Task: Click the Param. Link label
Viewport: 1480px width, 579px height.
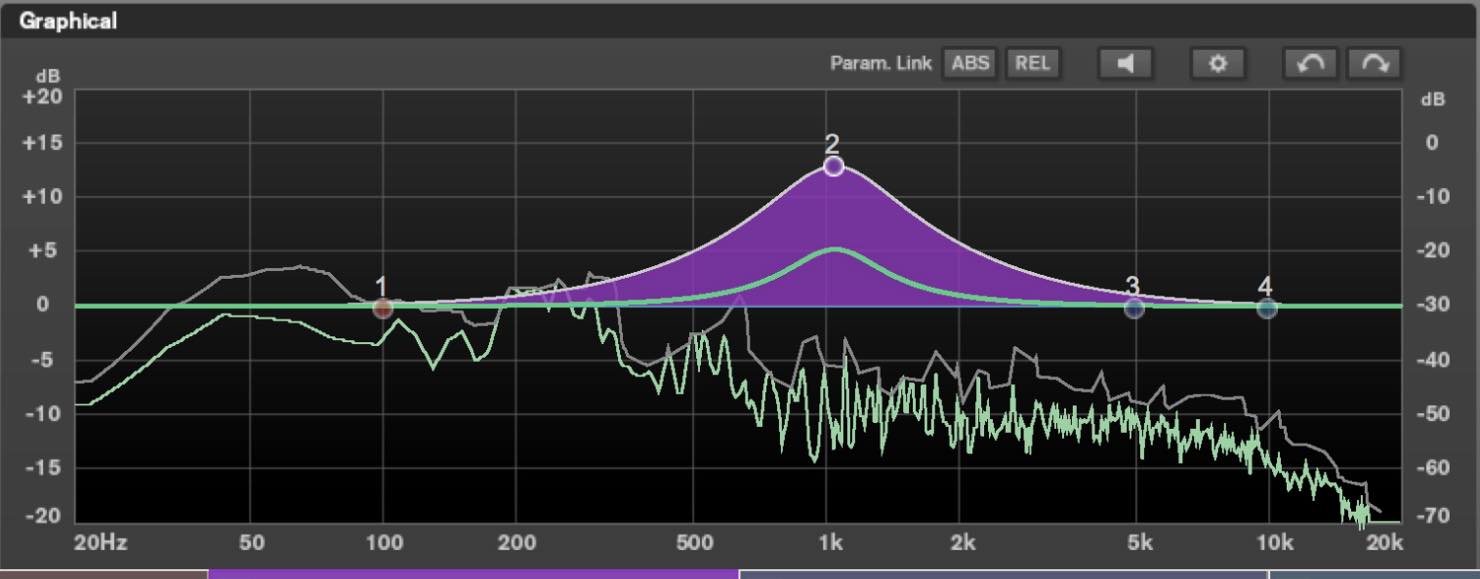Action: pos(881,64)
